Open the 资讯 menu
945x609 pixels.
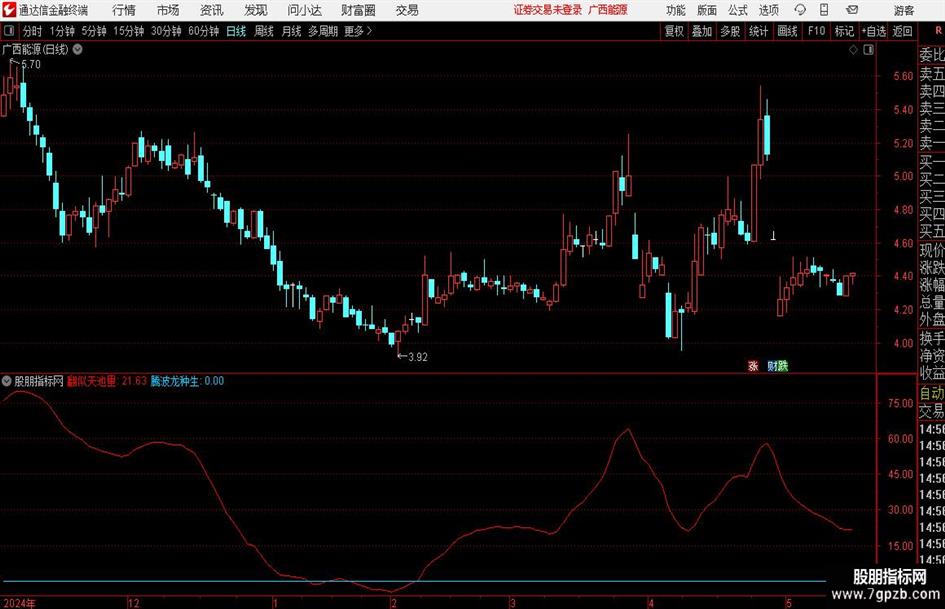click(212, 10)
